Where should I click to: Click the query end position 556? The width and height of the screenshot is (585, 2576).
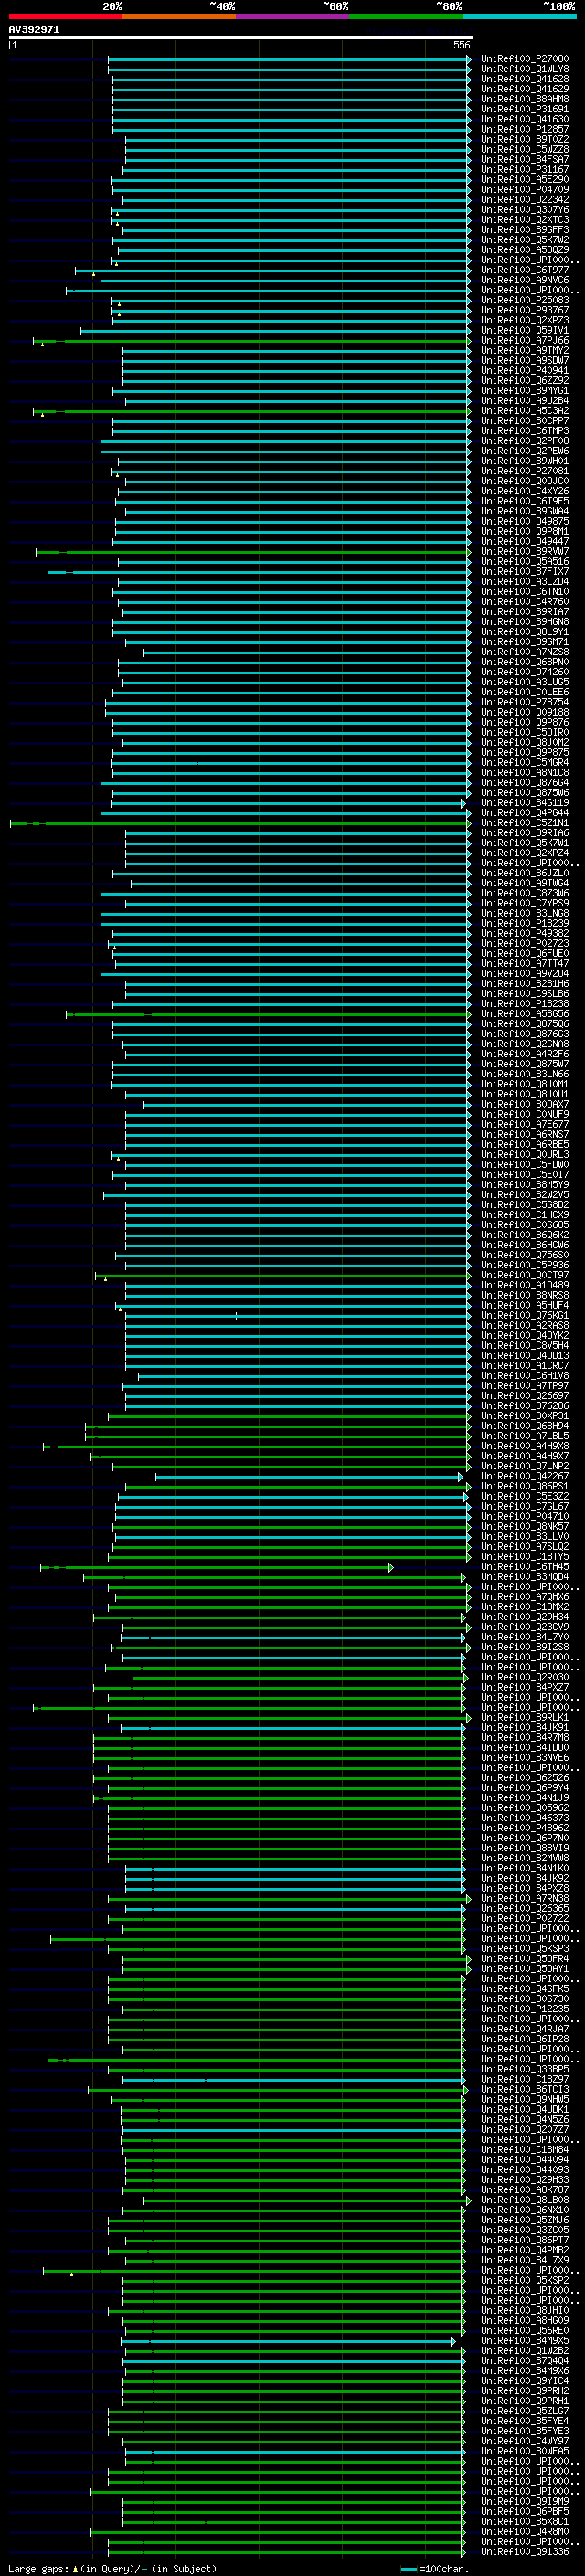461,45
